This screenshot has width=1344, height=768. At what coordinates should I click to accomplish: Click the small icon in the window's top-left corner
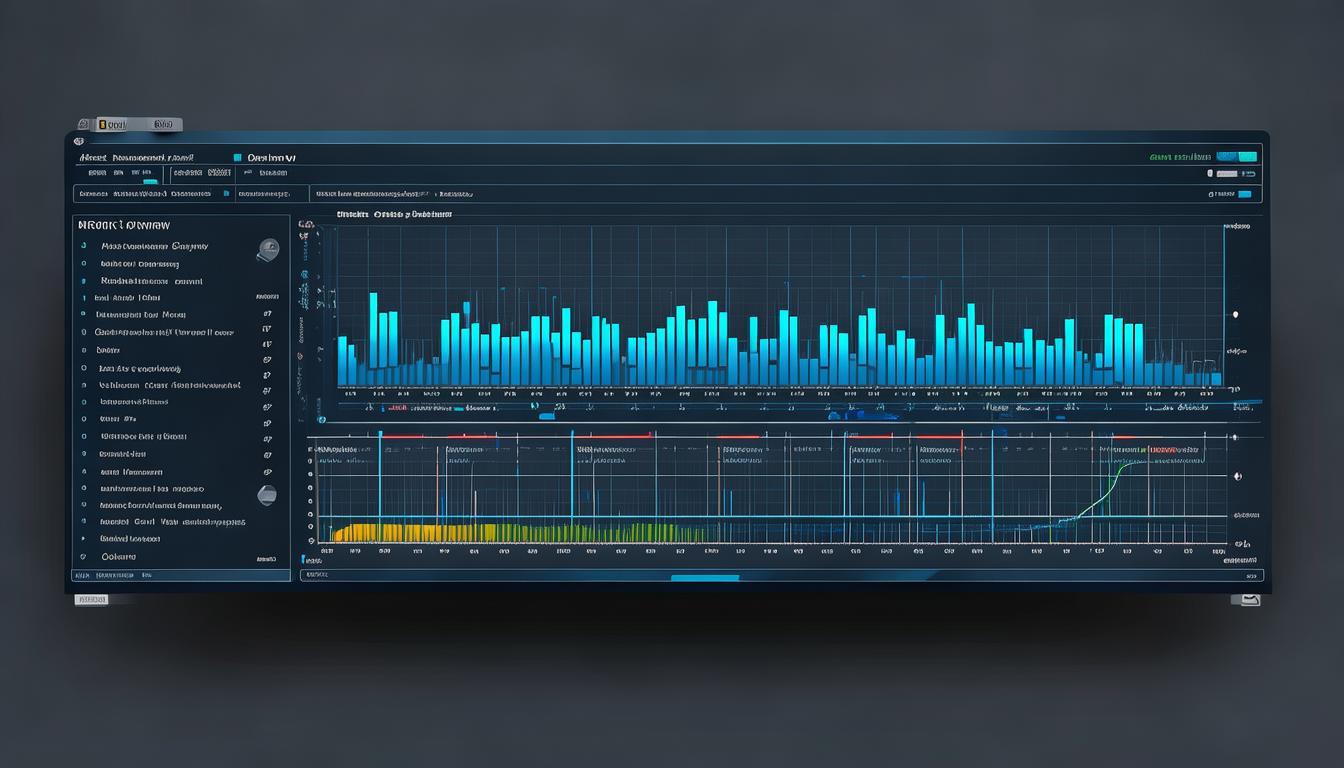click(x=79, y=142)
